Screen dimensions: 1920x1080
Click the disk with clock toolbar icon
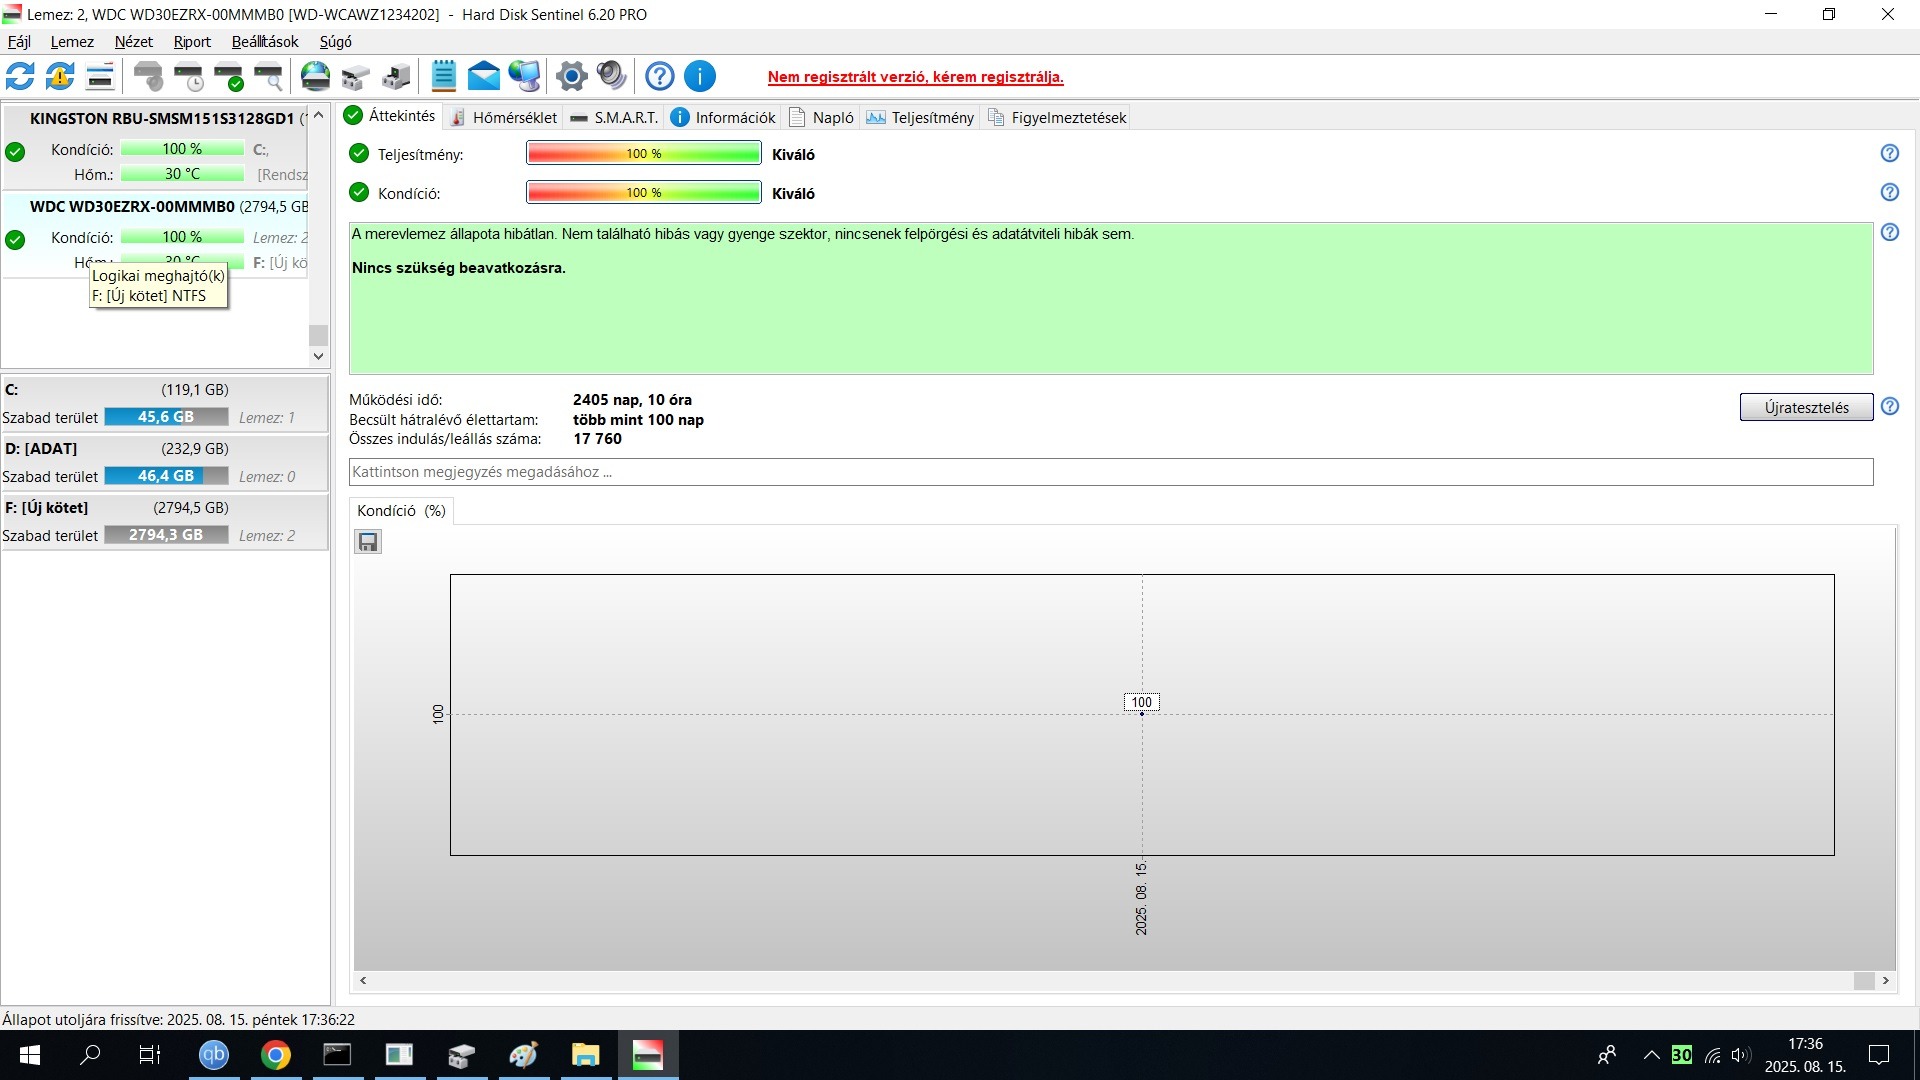coord(188,76)
